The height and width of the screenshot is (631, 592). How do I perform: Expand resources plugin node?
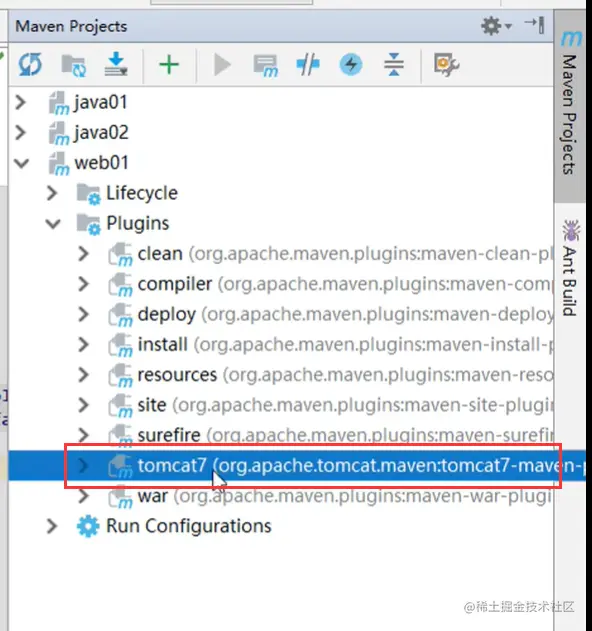click(x=83, y=375)
